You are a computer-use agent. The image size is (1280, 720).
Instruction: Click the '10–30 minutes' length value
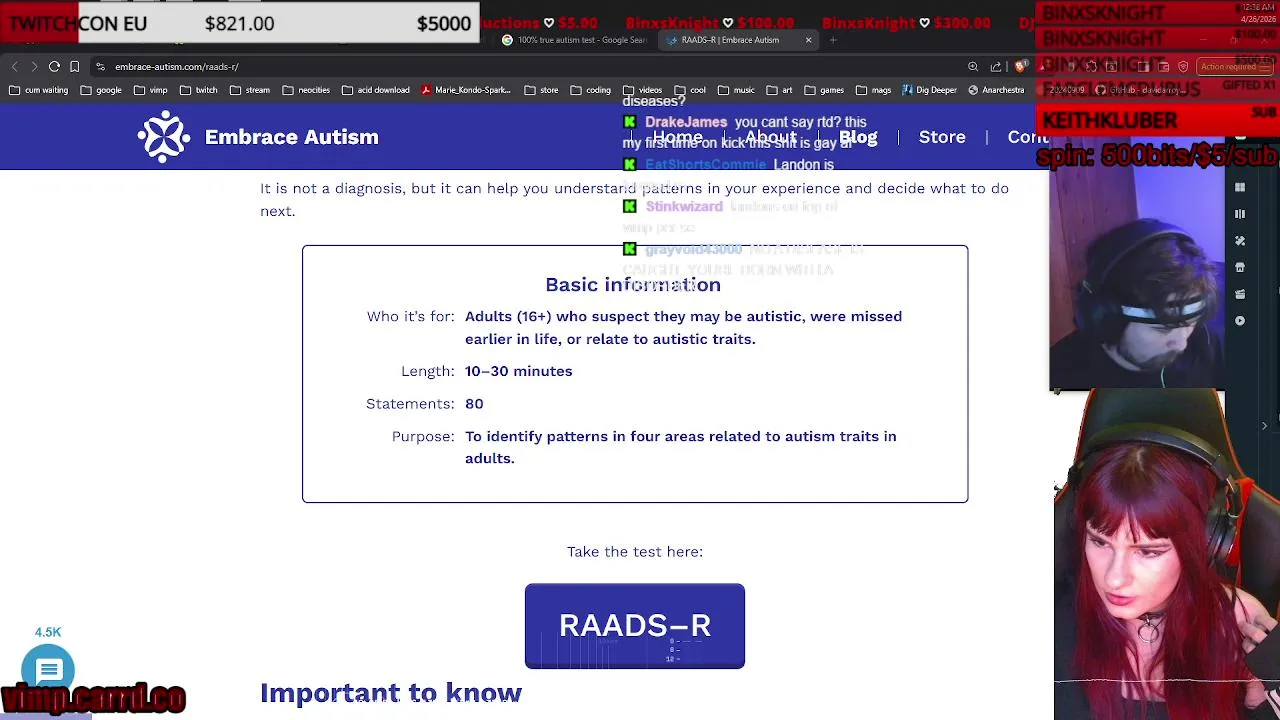coord(519,372)
